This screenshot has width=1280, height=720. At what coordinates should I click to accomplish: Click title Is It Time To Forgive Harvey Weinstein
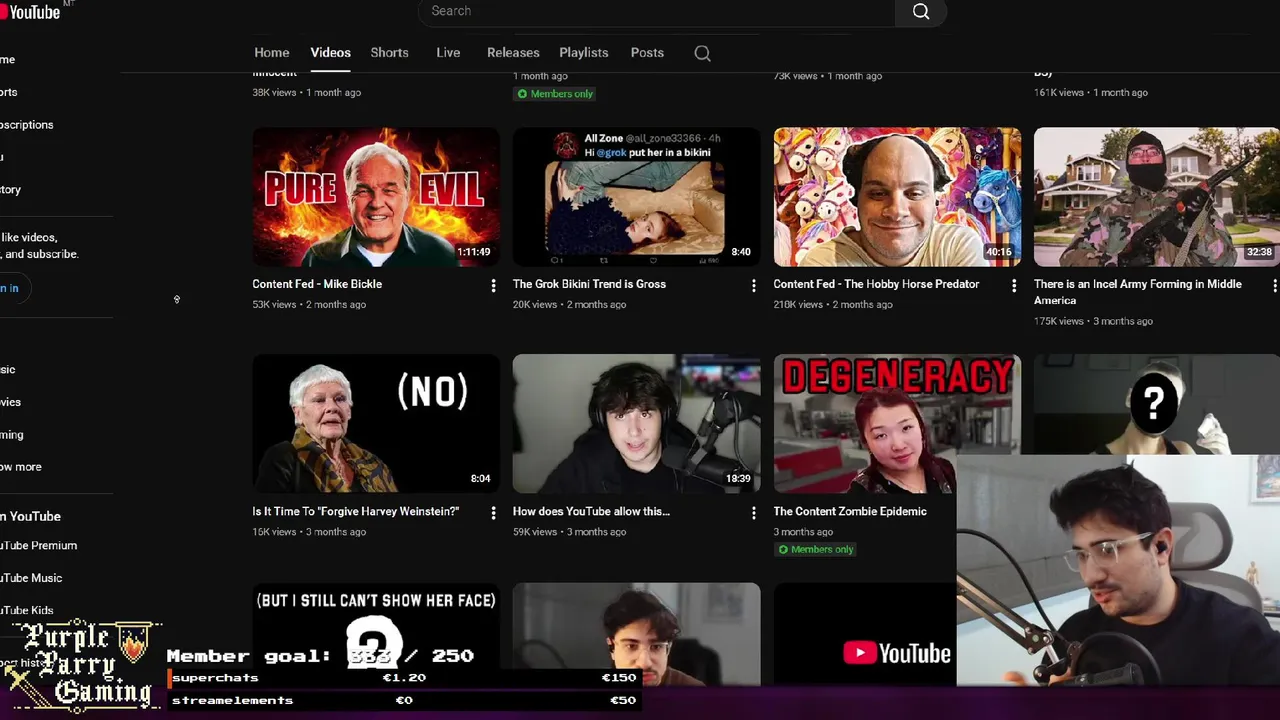tap(355, 511)
